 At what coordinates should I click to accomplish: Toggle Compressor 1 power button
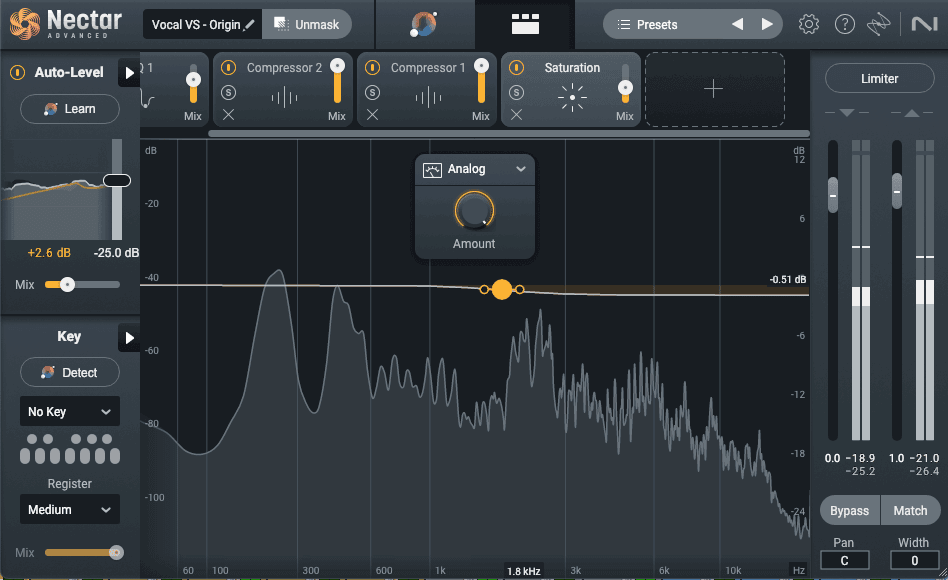coord(372,67)
